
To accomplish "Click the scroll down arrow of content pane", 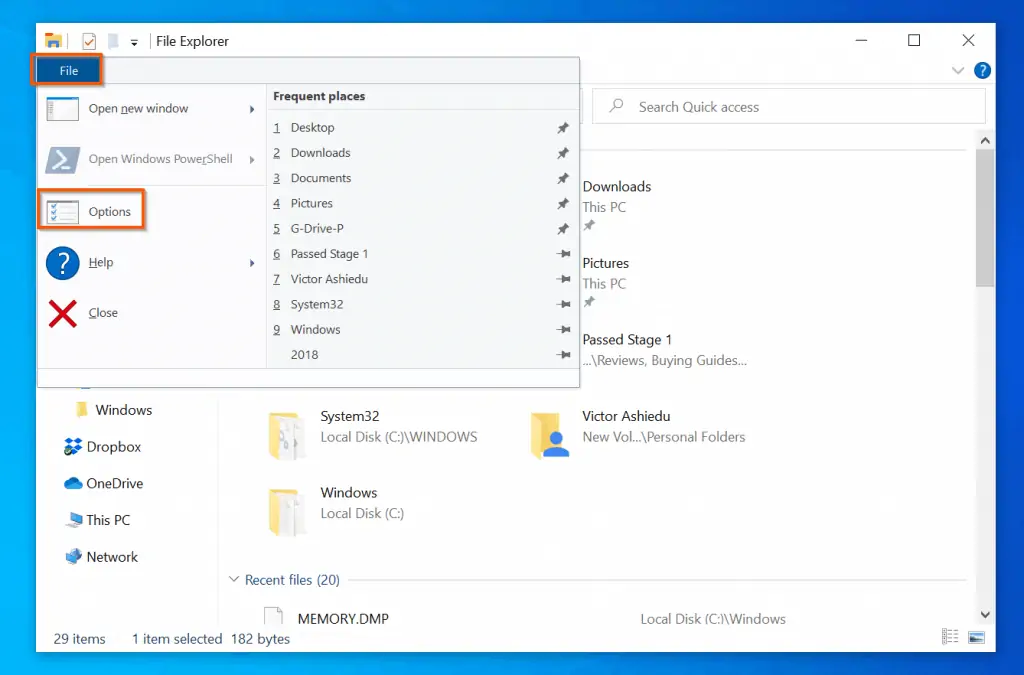I will [985, 614].
